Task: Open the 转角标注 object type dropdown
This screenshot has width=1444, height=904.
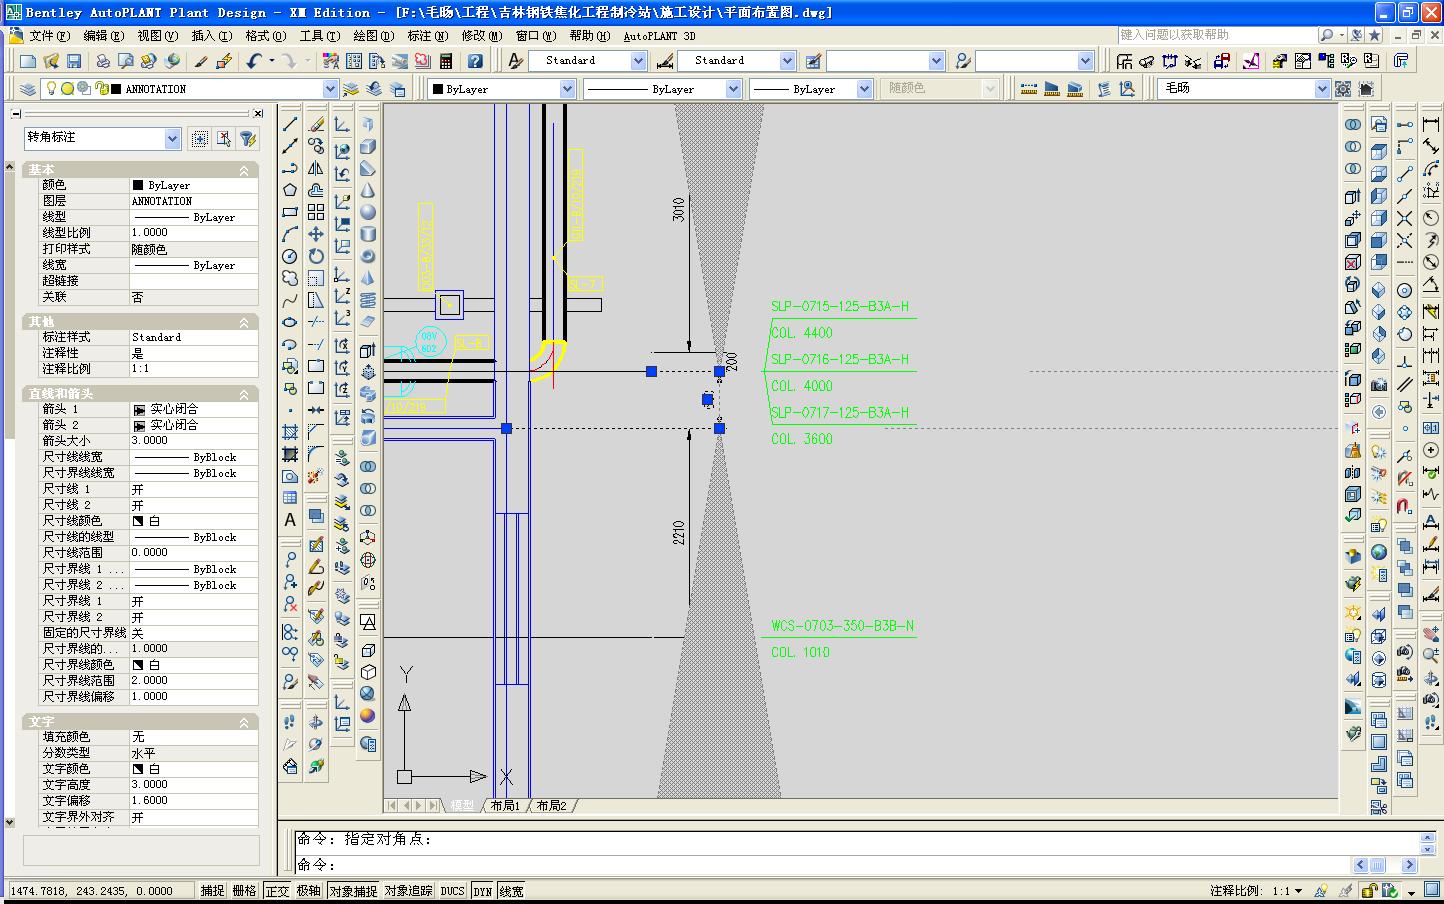Action: pyautogui.click(x=172, y=139)
